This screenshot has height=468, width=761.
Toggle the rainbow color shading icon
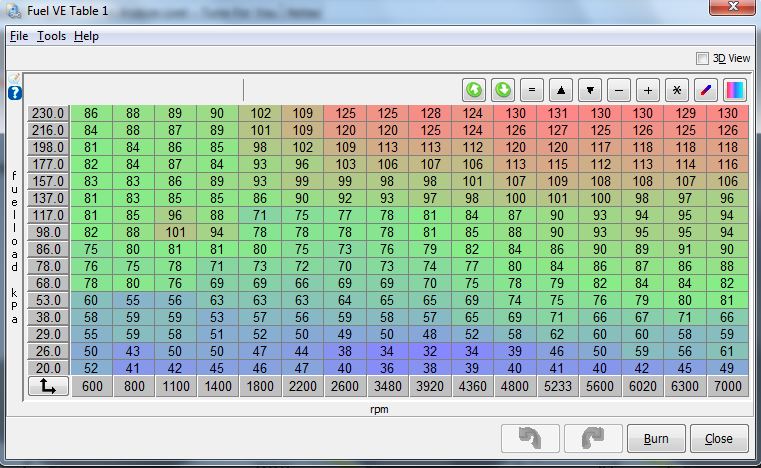click(x=735, y=90)
